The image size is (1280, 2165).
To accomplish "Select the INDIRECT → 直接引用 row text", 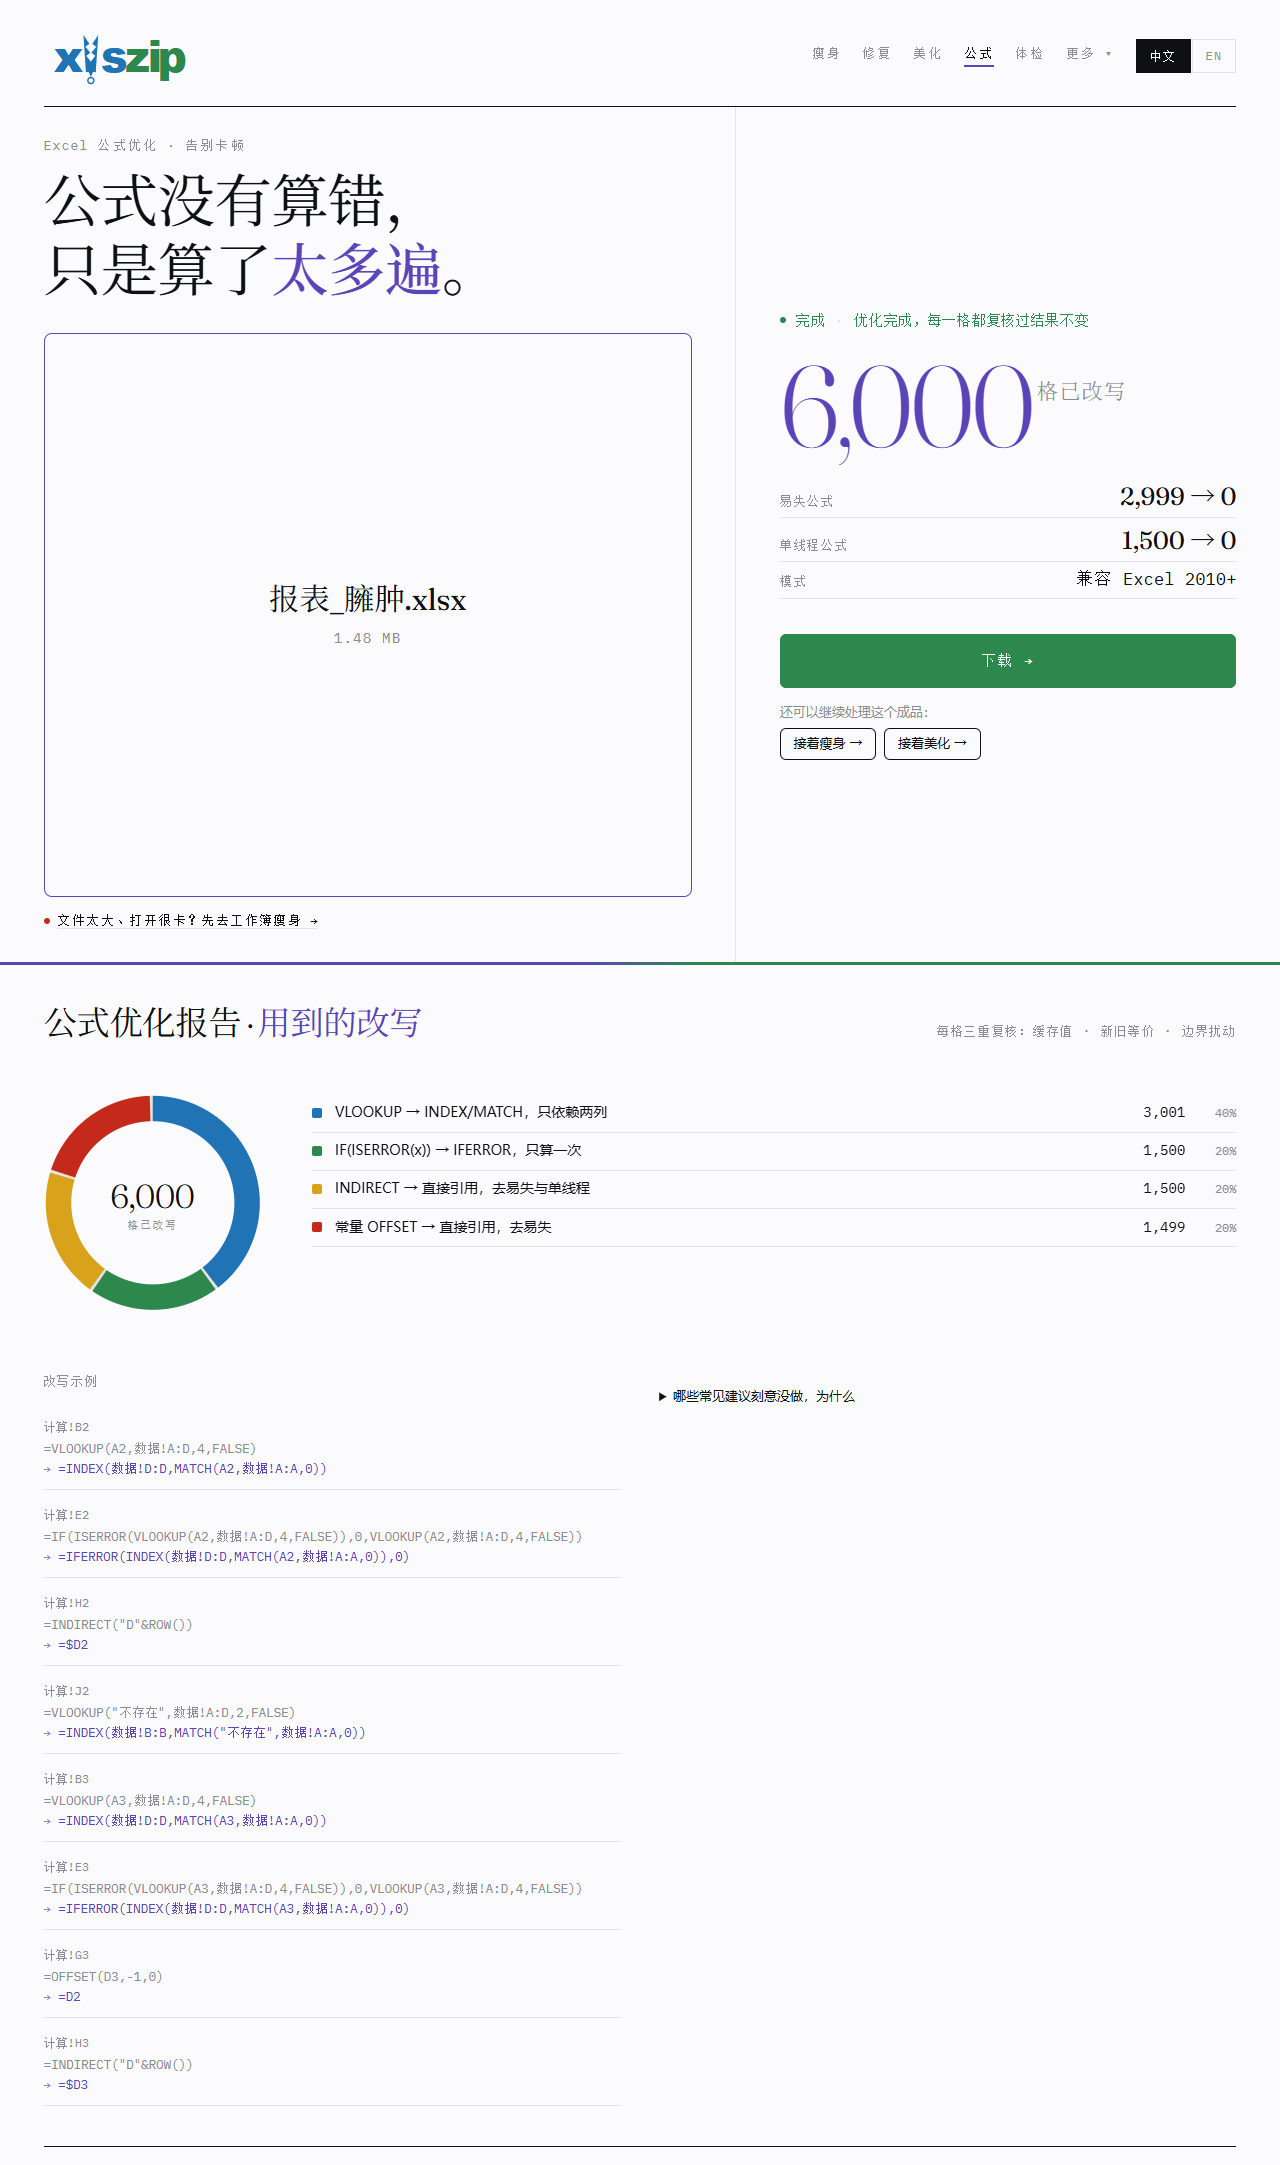I will (462, 1188).
